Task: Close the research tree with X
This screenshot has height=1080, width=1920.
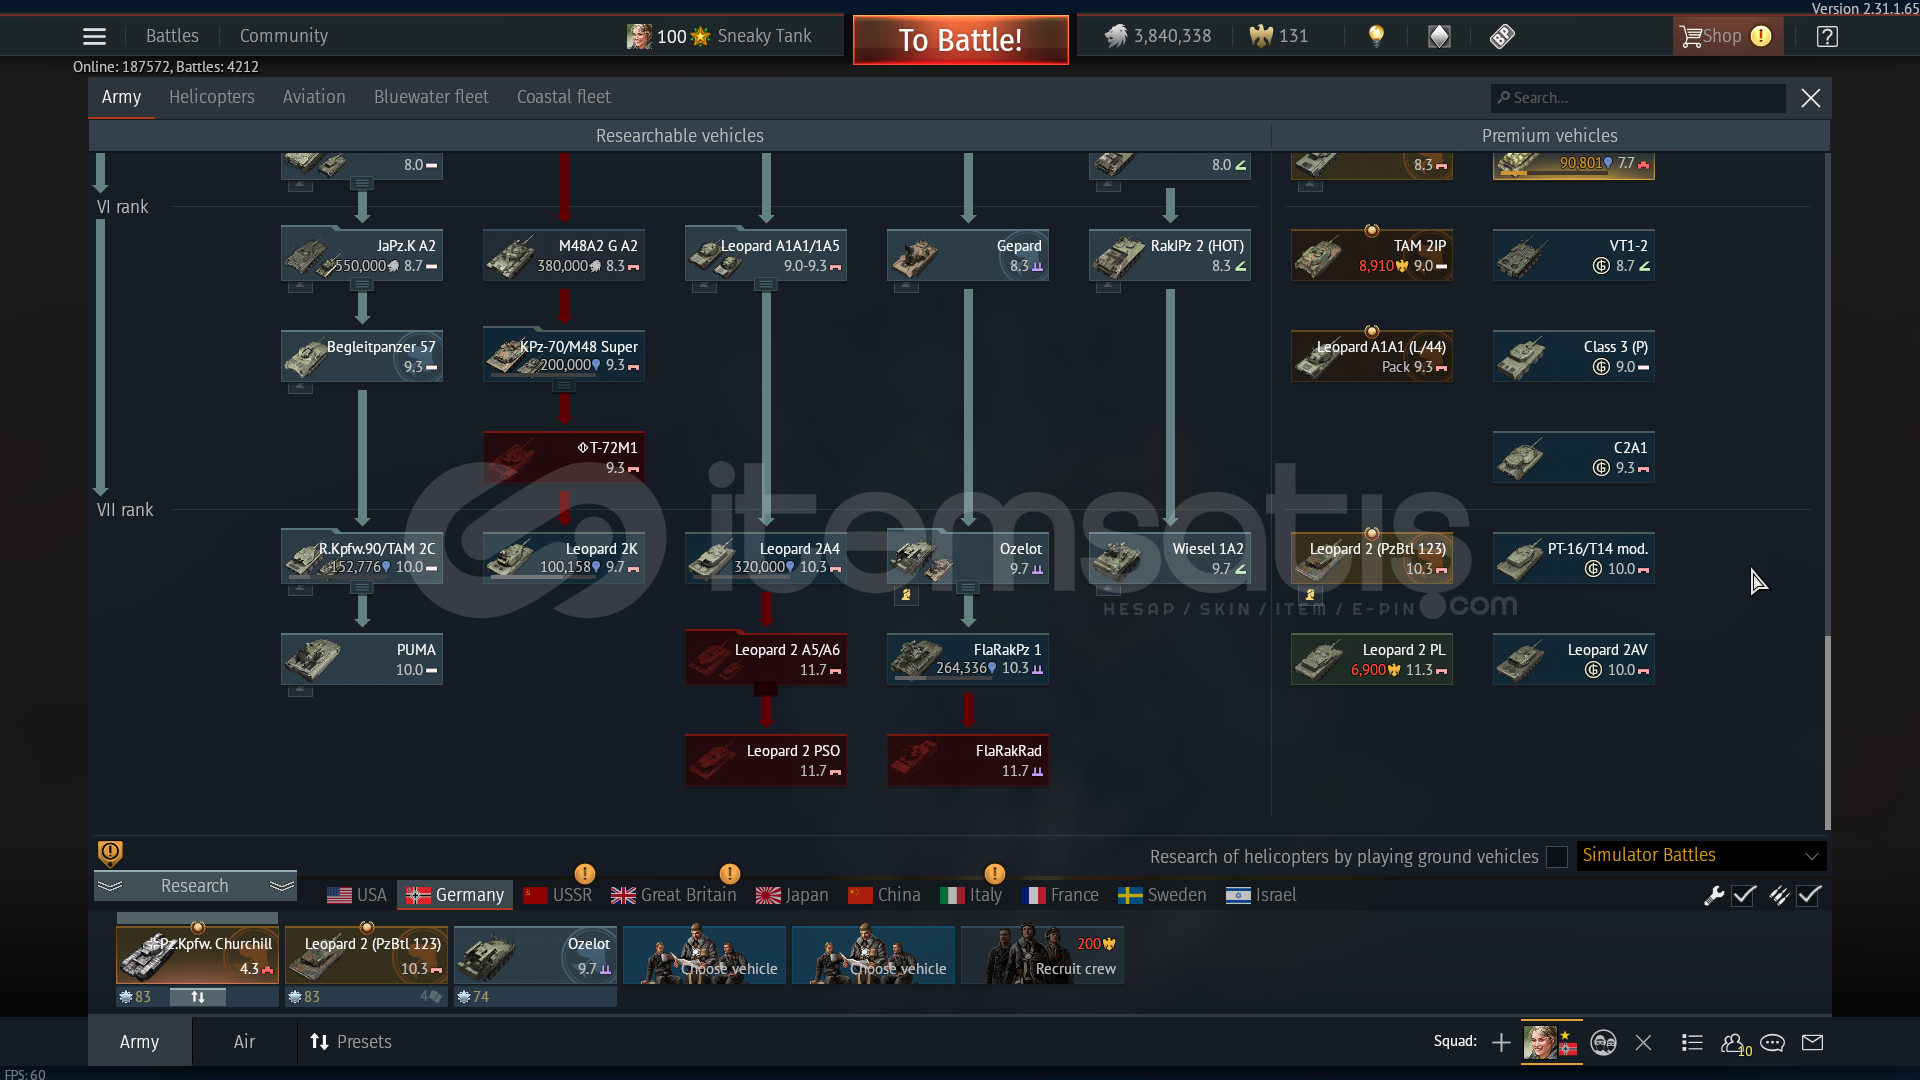Action: [1811, 98]
